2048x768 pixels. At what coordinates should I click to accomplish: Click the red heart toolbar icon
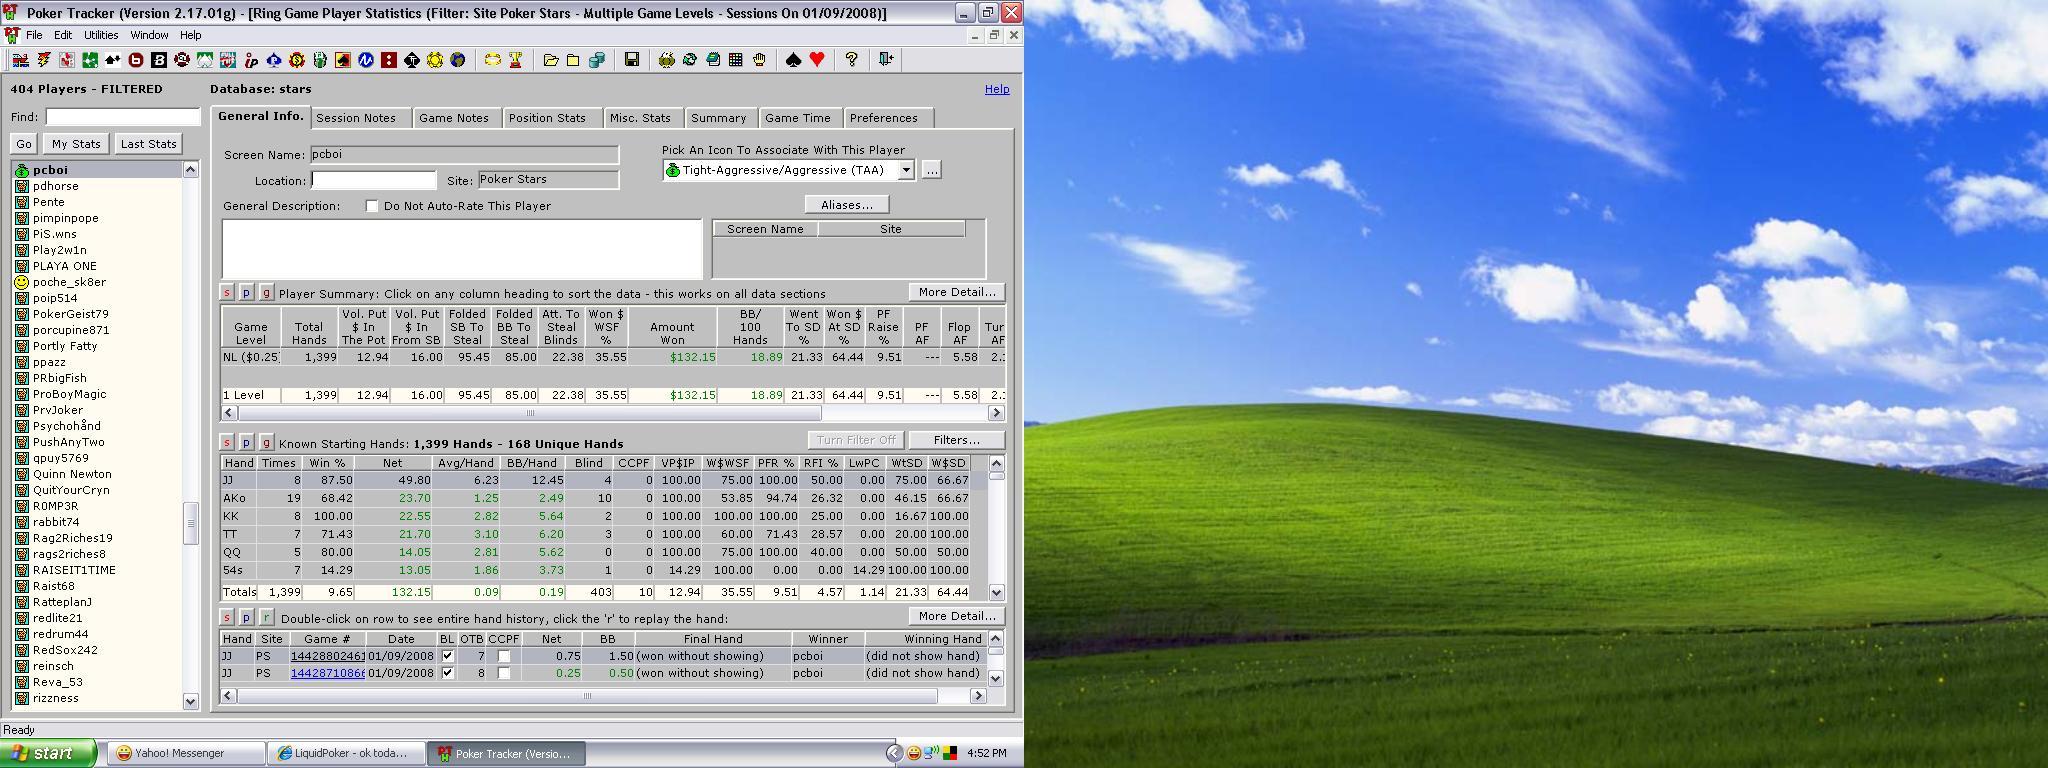coord(817,60)
